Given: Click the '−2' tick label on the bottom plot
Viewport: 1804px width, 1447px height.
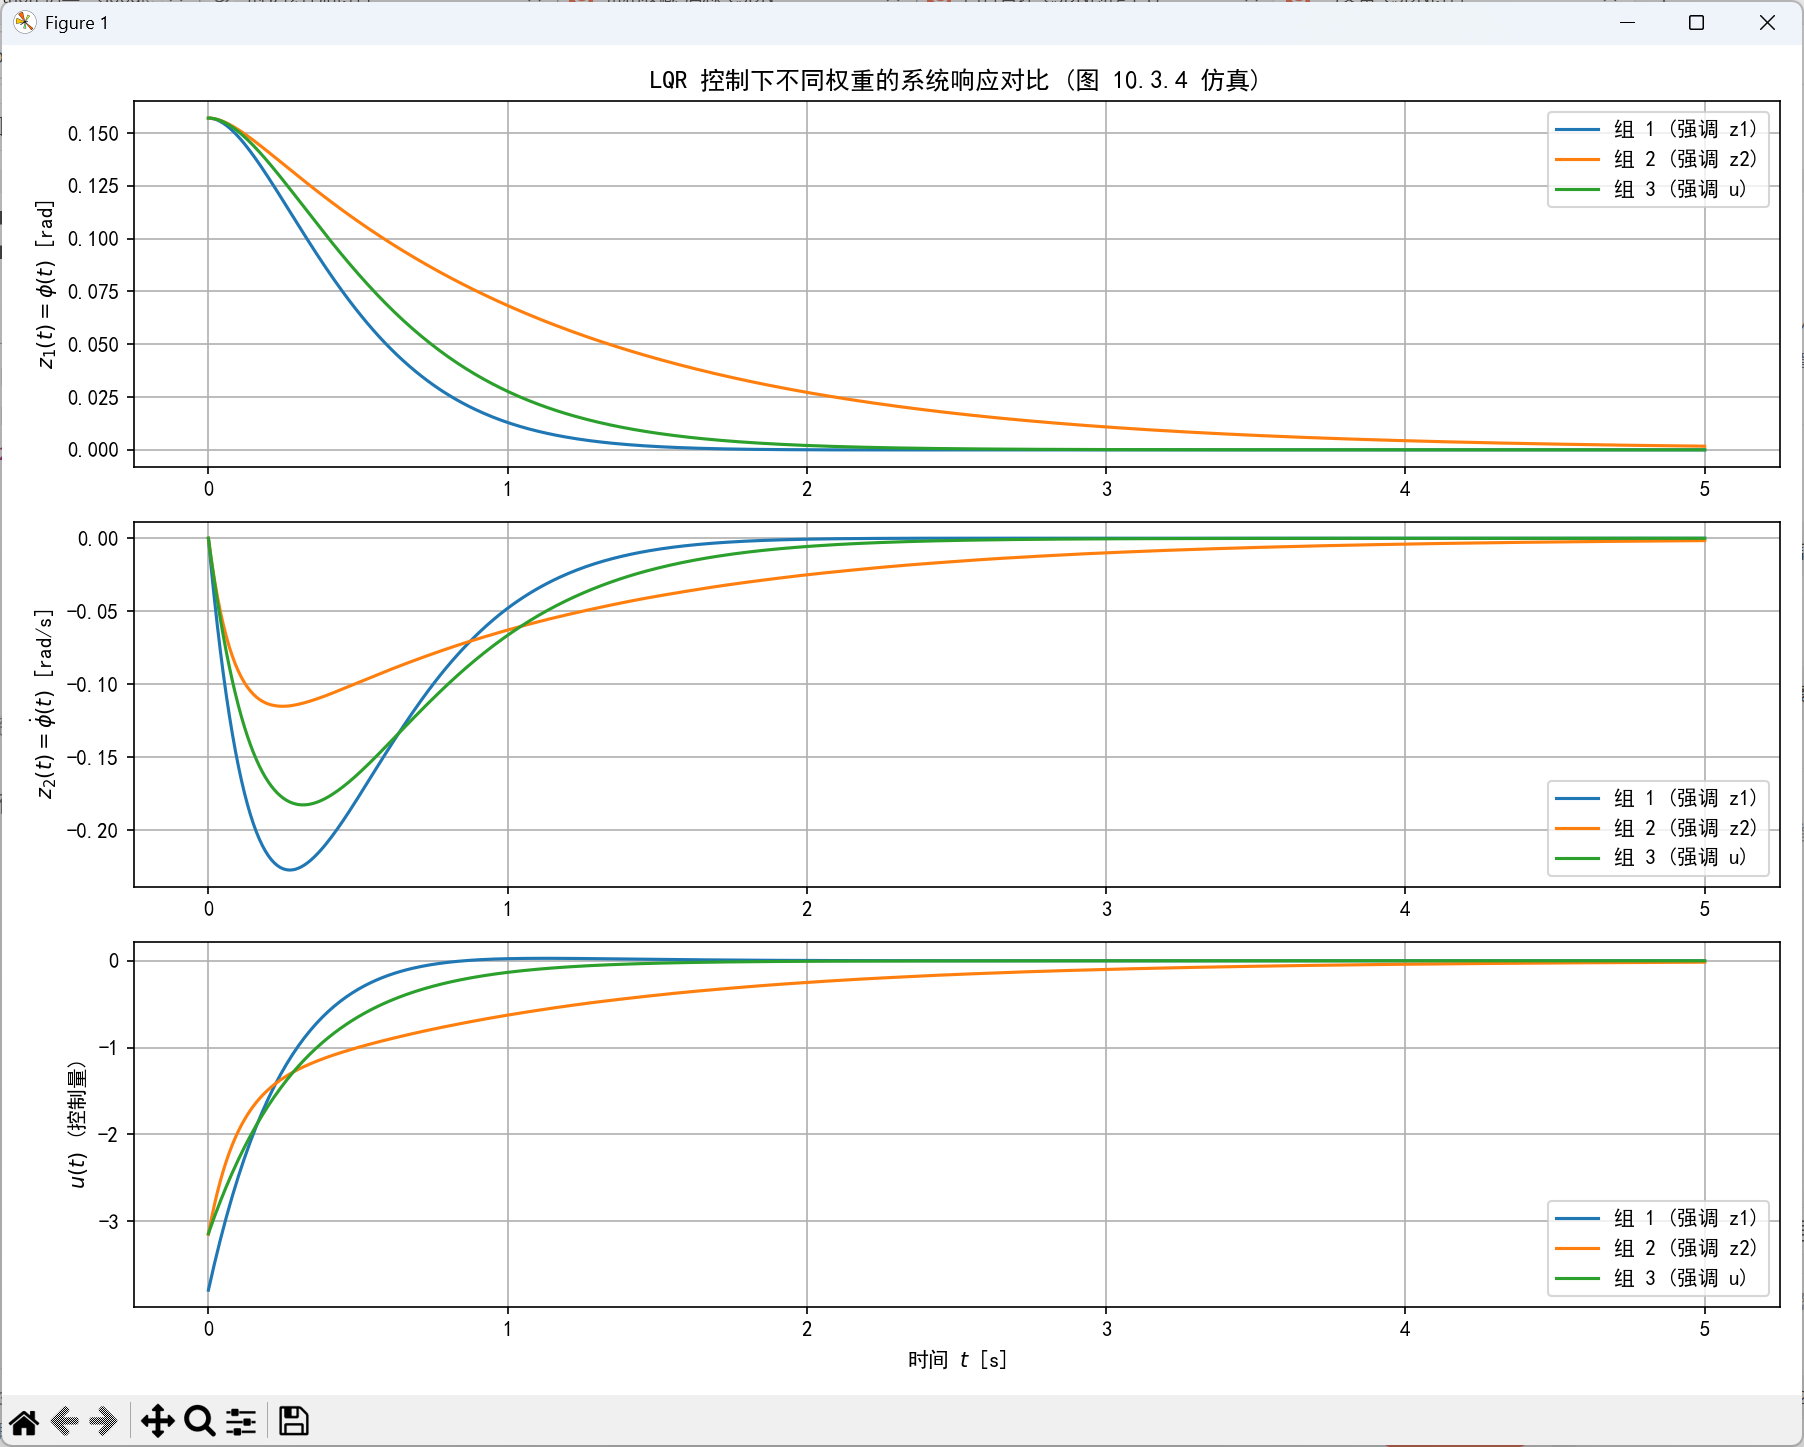Looking at the screenshot, I should click(x=108, y=1135).
